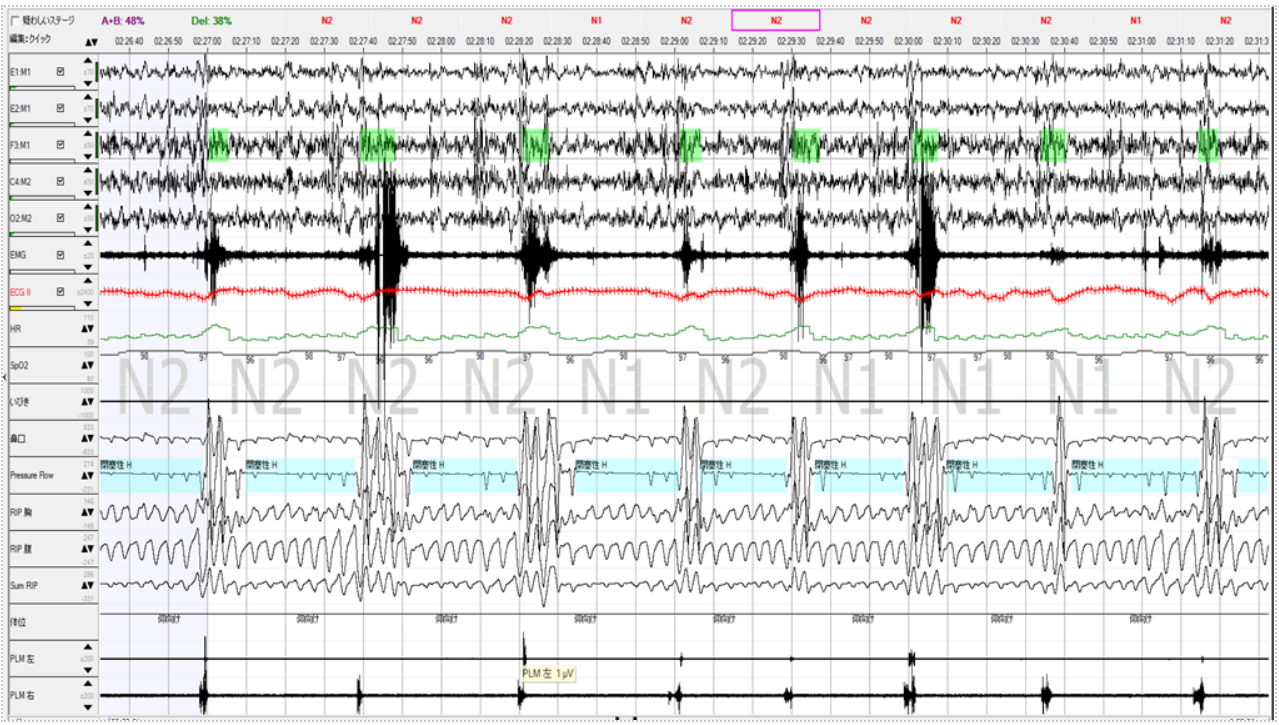Uncheck the EMG channel checkbox
1279x725 pixels.
tap(61, 255)
